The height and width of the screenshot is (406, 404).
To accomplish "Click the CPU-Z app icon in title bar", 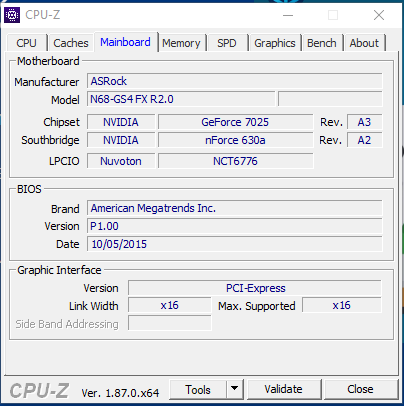I will coord(12,15).
